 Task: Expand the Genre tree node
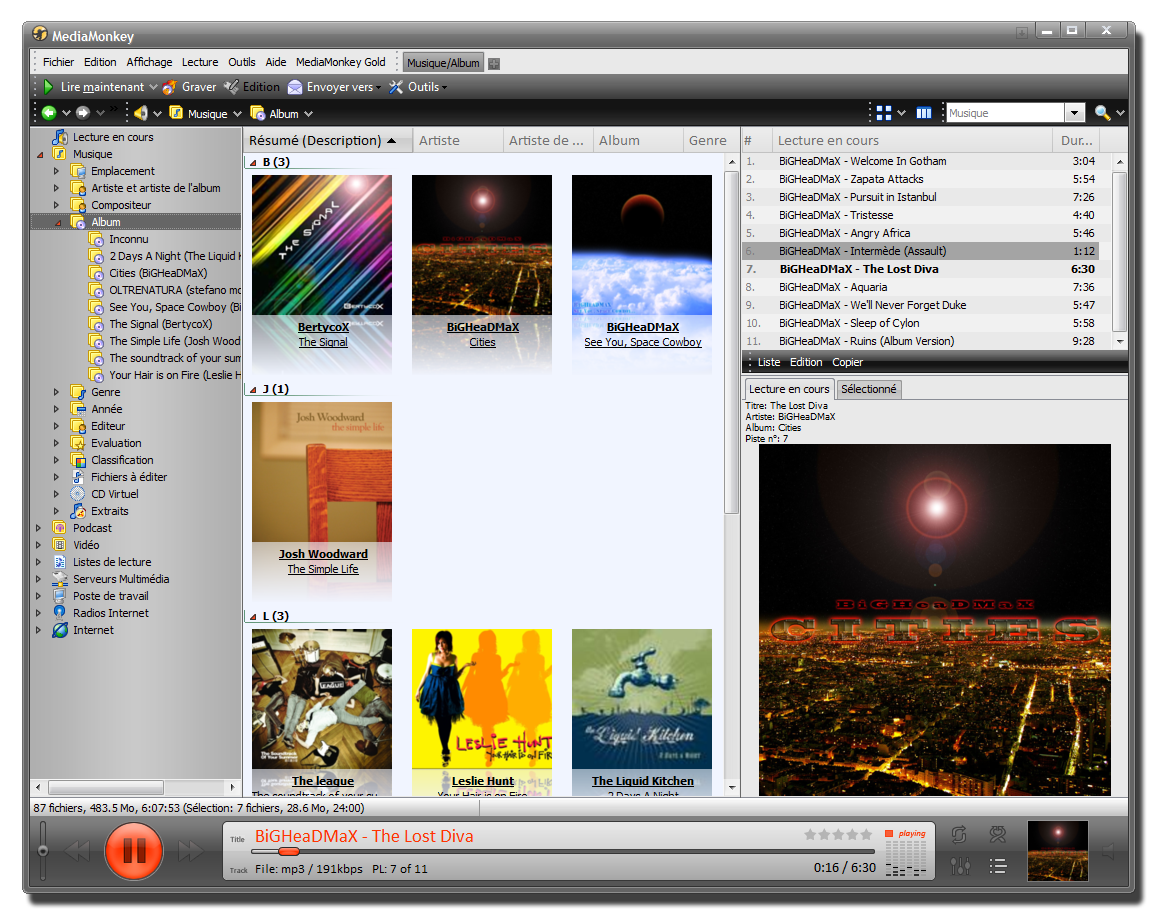pos(57,392)
